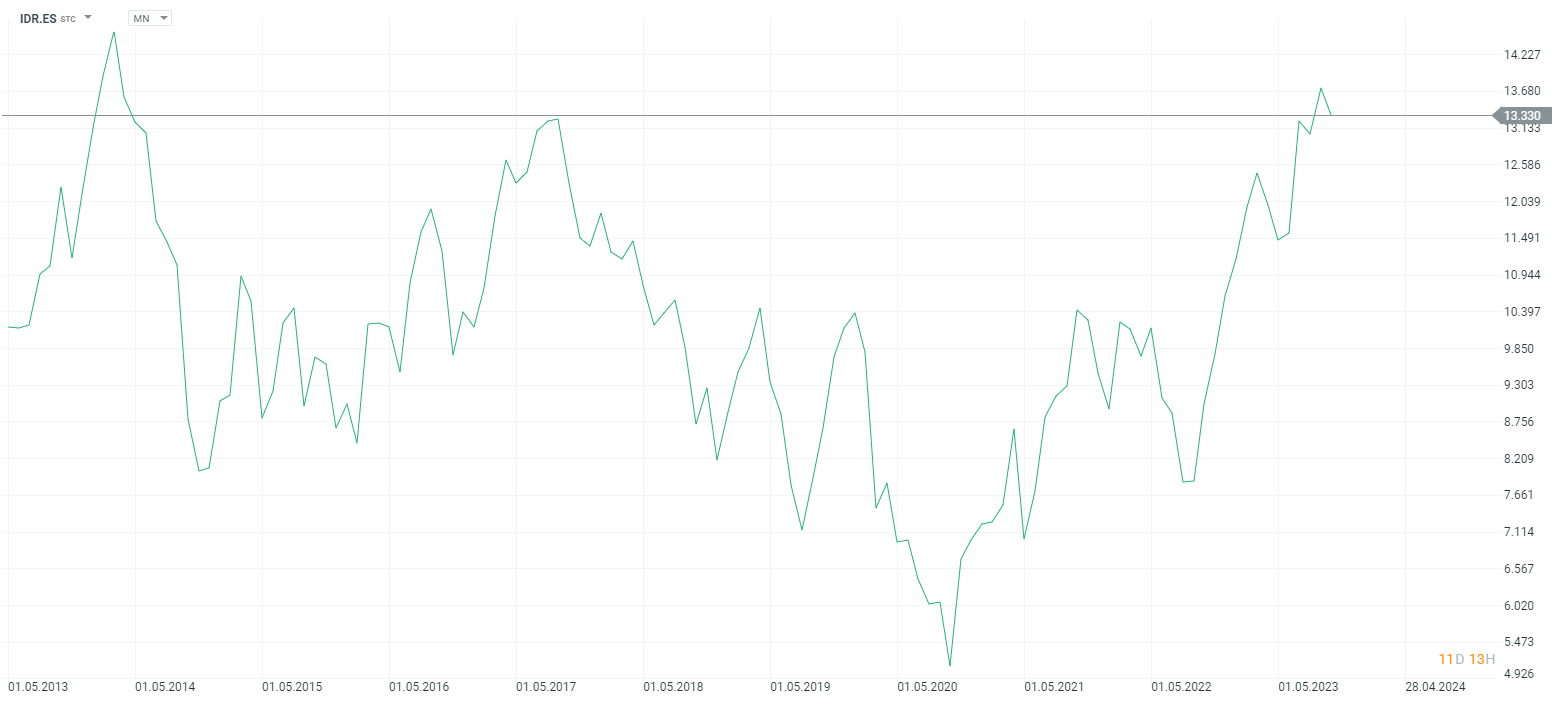Click the 01.05.2023 date axis label

coord(1308,687)
